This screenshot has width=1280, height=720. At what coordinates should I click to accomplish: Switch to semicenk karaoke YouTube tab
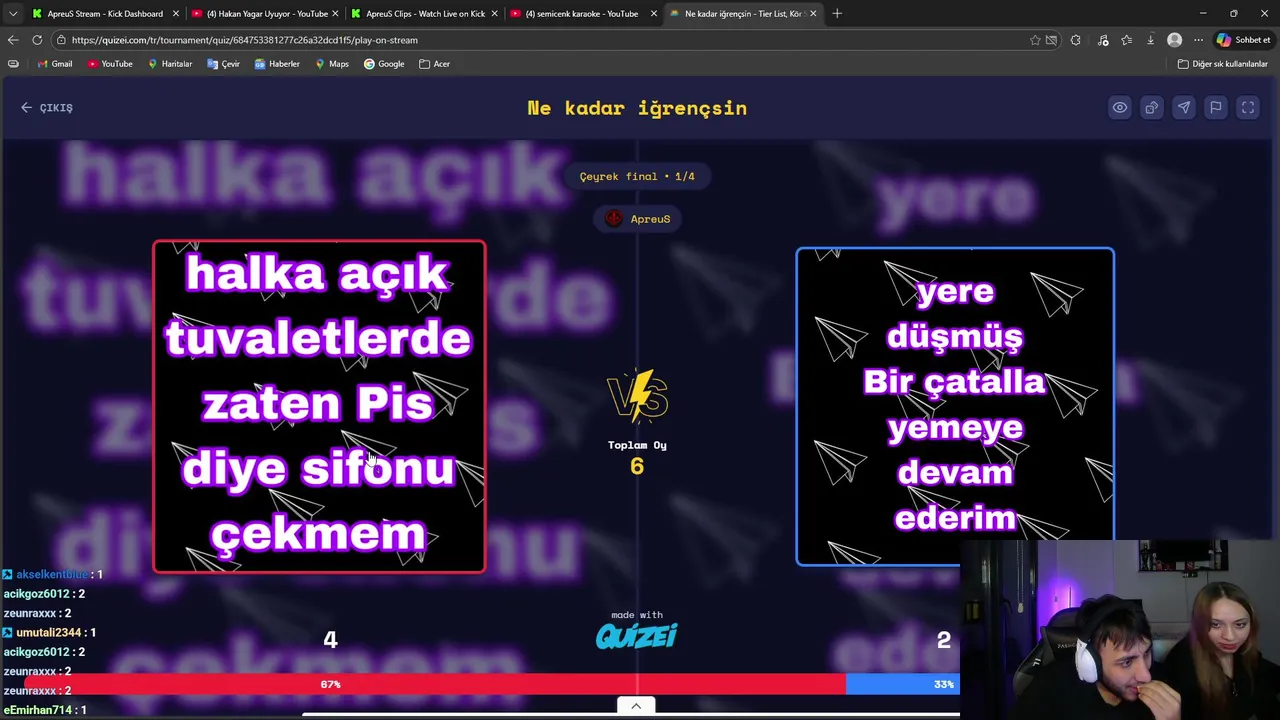pos(582,13)
